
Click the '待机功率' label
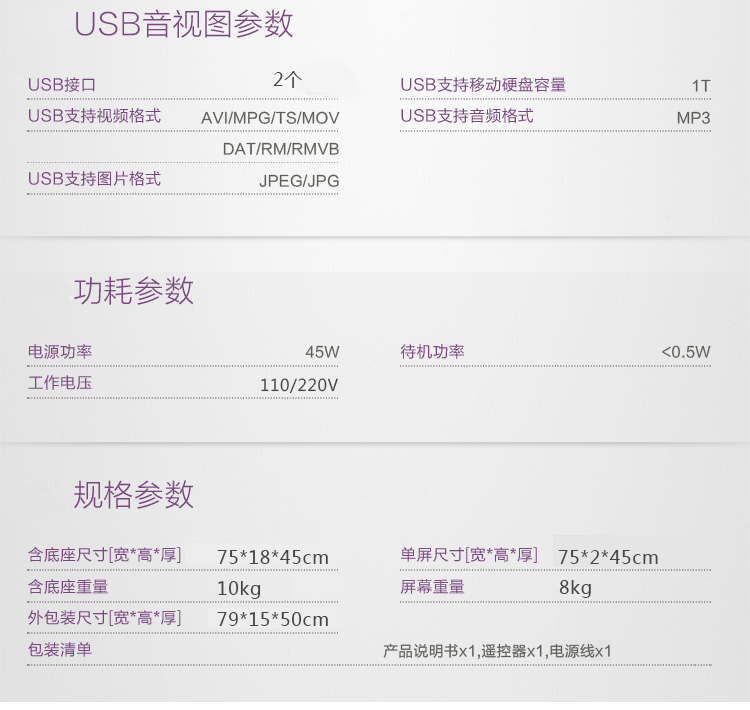432,352
